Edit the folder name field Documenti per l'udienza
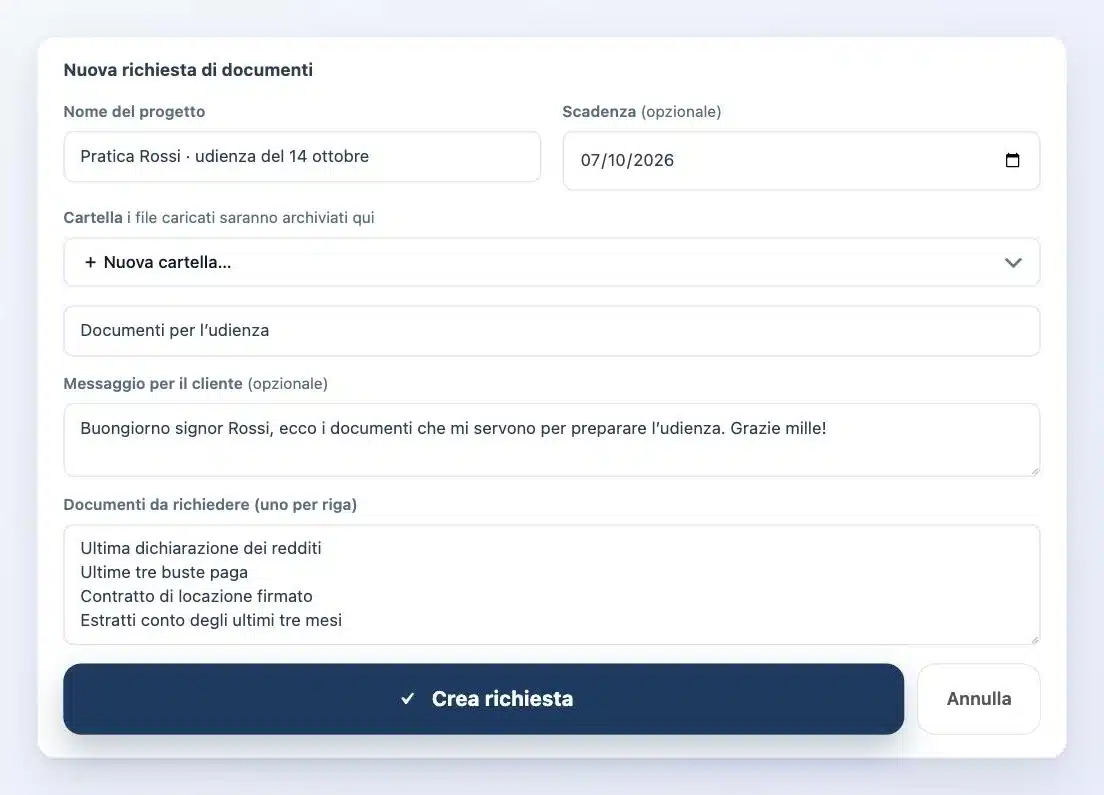The image size is (1104, 795). (551, 330)
